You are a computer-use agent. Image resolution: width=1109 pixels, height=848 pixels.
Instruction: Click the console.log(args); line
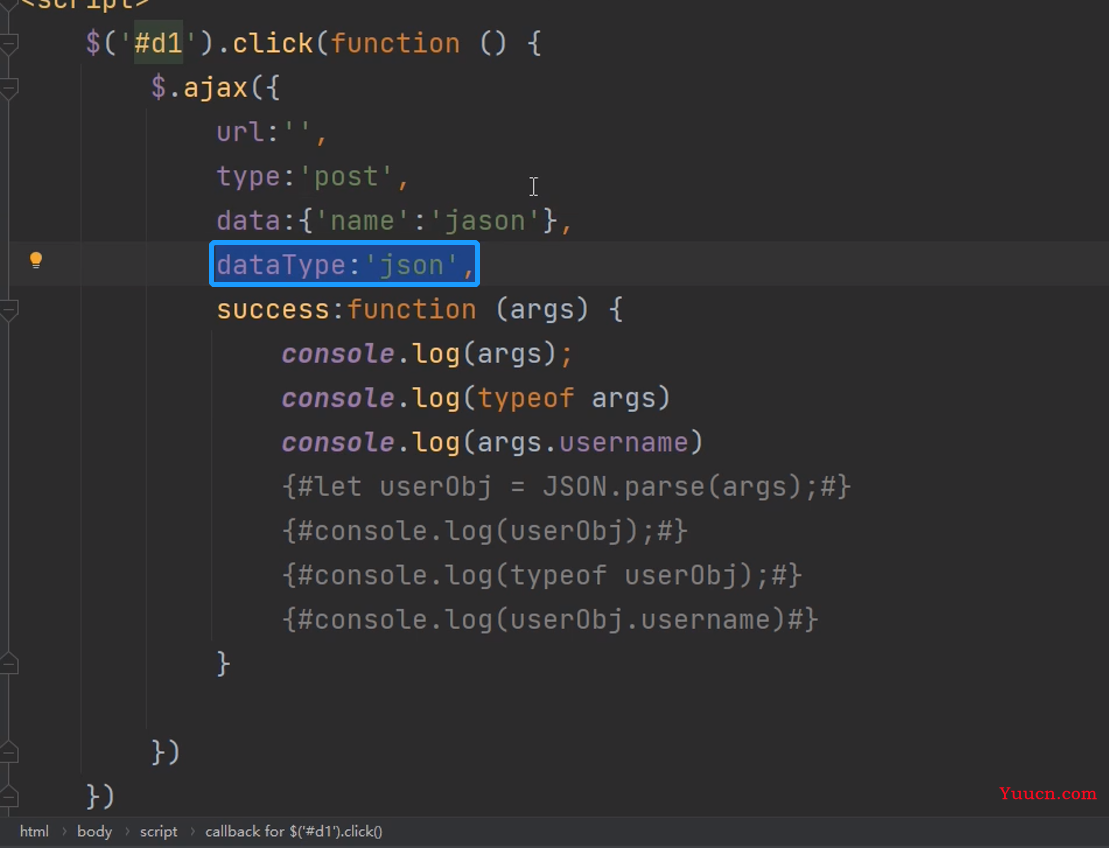click(427, 354)
